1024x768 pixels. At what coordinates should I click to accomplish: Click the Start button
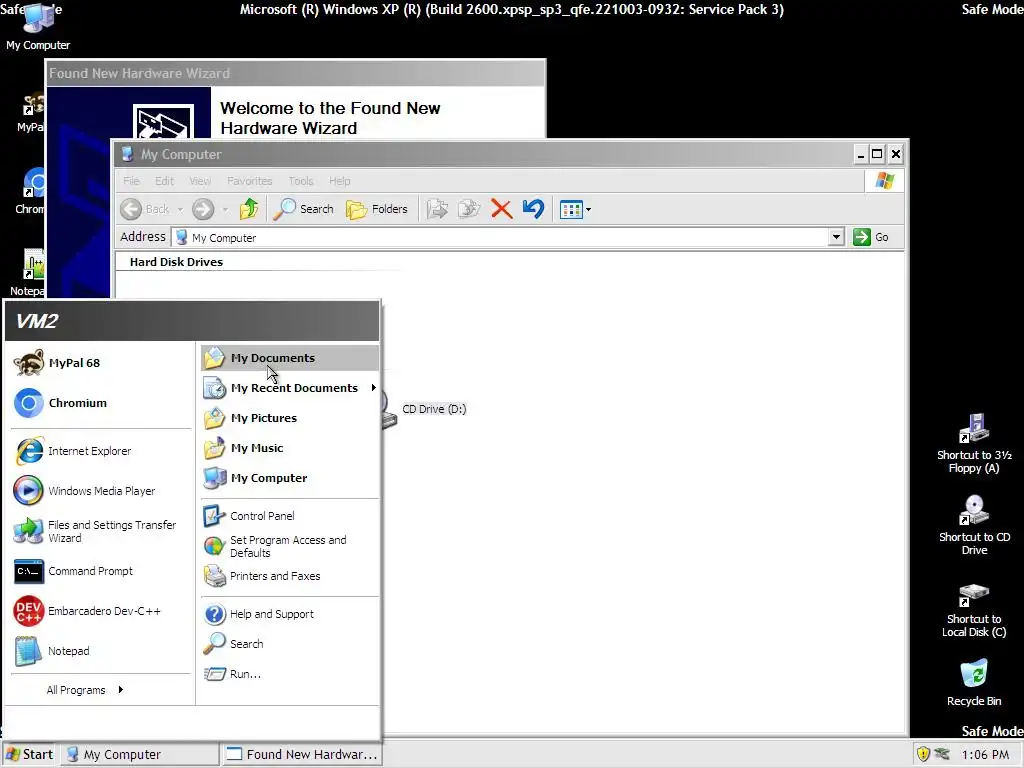[x=29, y=754]
